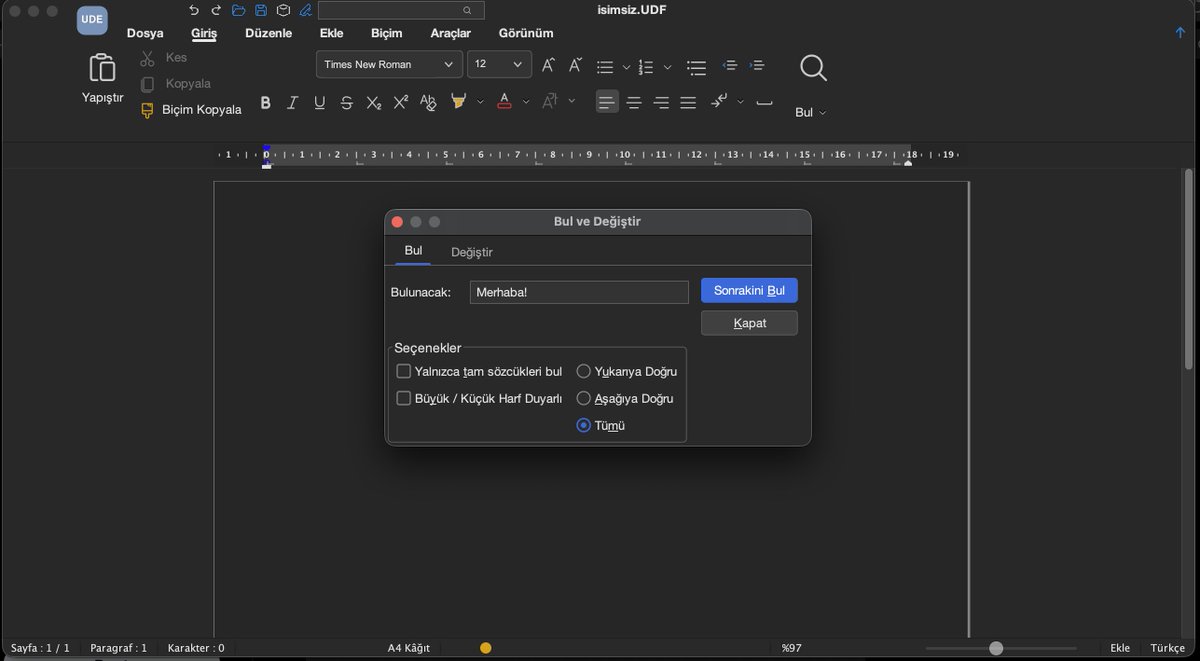The height and width of the screenshot is (661, 1200).
Task: Click the blue up arrow at the top right
Action: [1180, 33]
